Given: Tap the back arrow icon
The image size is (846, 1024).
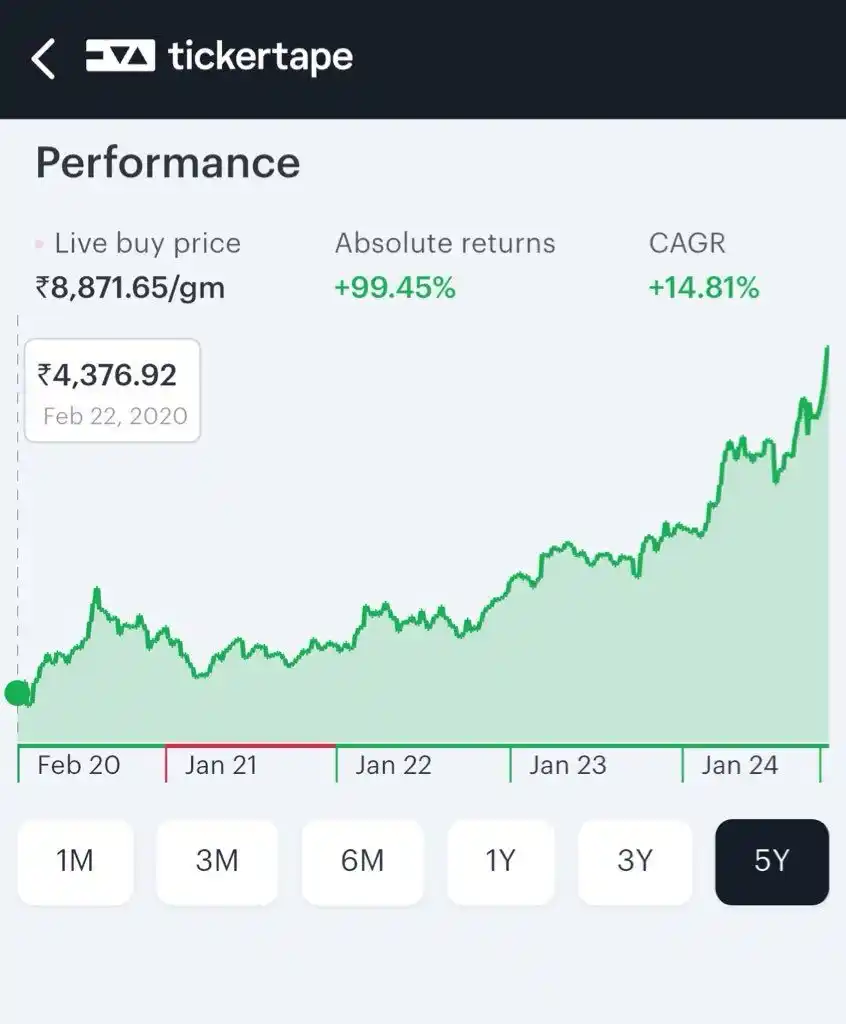Looking at the screenshot, I should (x=43, y=59).
